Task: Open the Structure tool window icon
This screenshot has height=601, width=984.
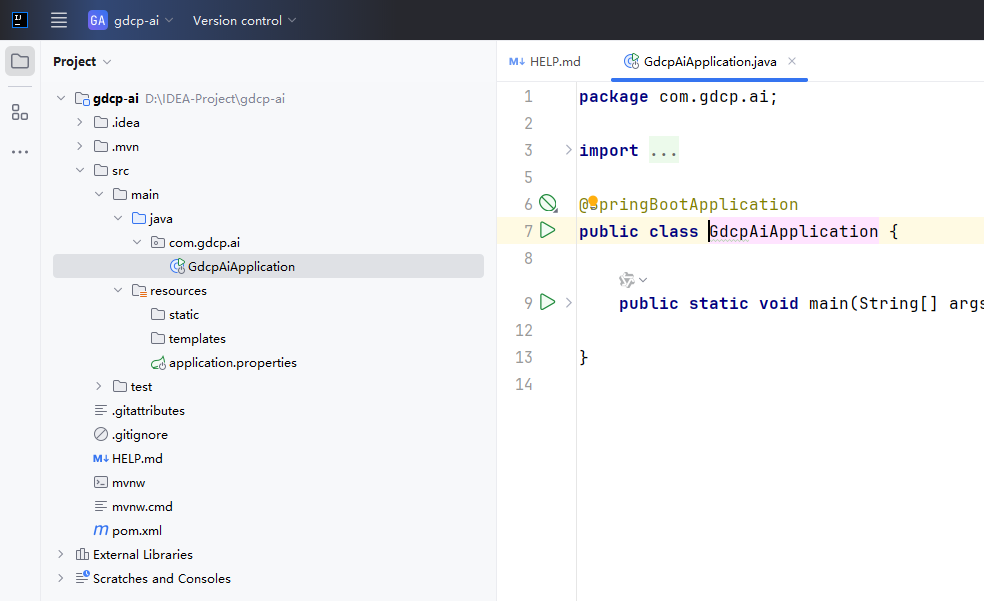Action: click(20, 113)
